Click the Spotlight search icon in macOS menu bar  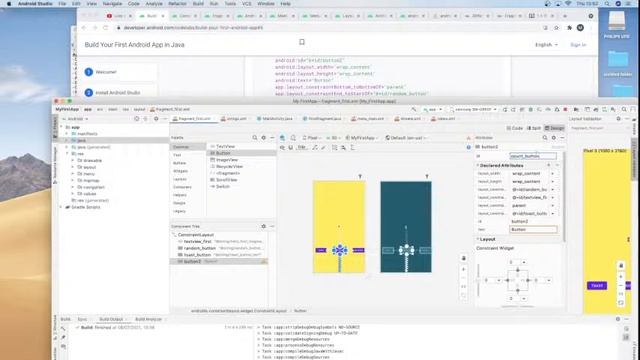(x=607, y=4)
